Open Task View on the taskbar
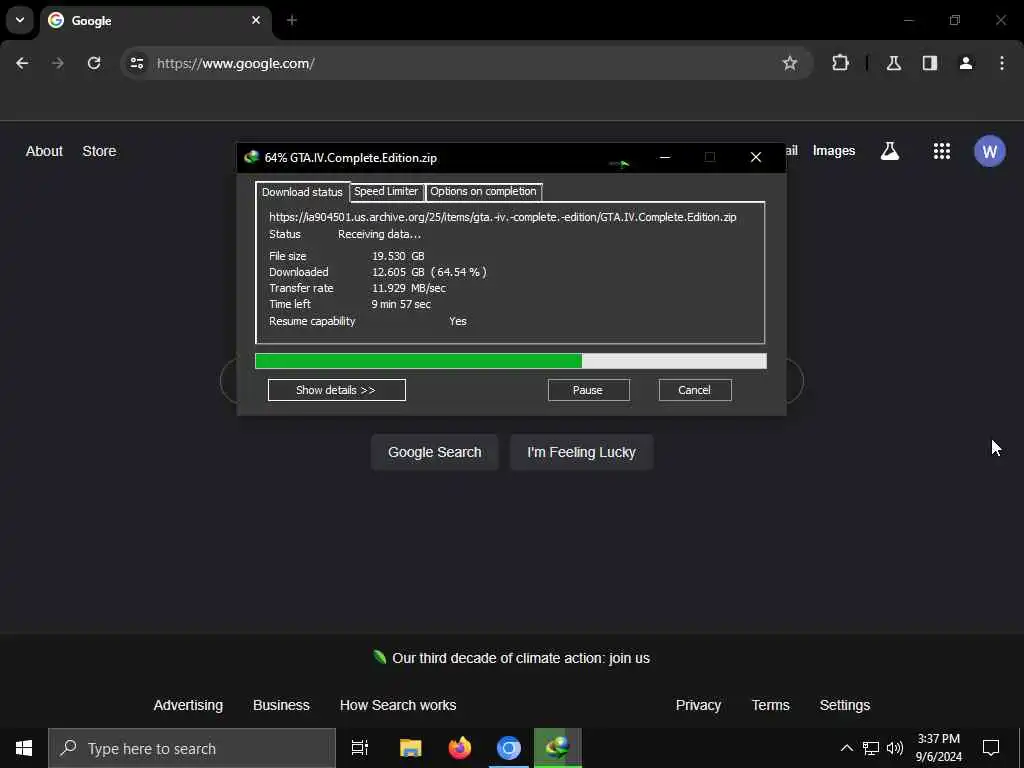The width and height of the screenshot is (1024, 768). [359, 748]
